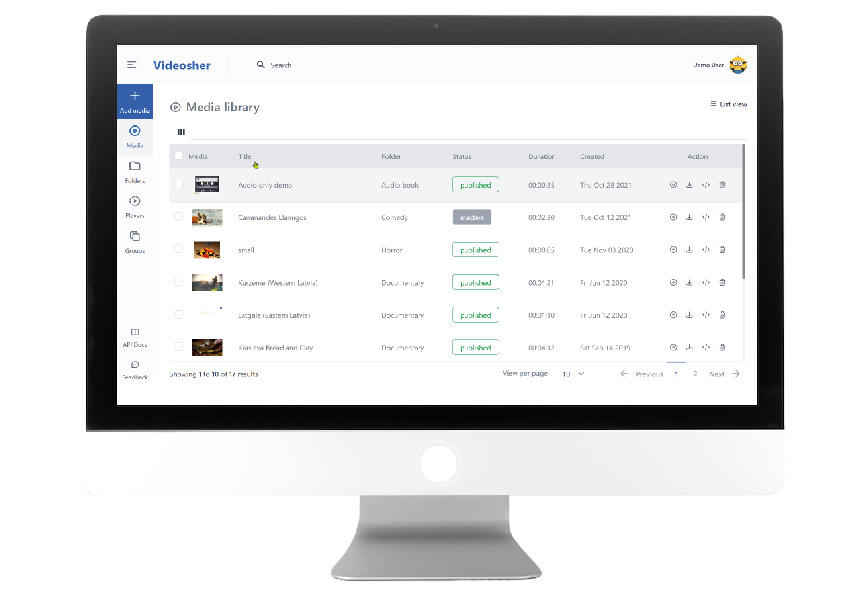This screenshot has height=597, width=844.
Task: Open the column settings icon above table
Action: pyautogui.click(x=181, y=131)
